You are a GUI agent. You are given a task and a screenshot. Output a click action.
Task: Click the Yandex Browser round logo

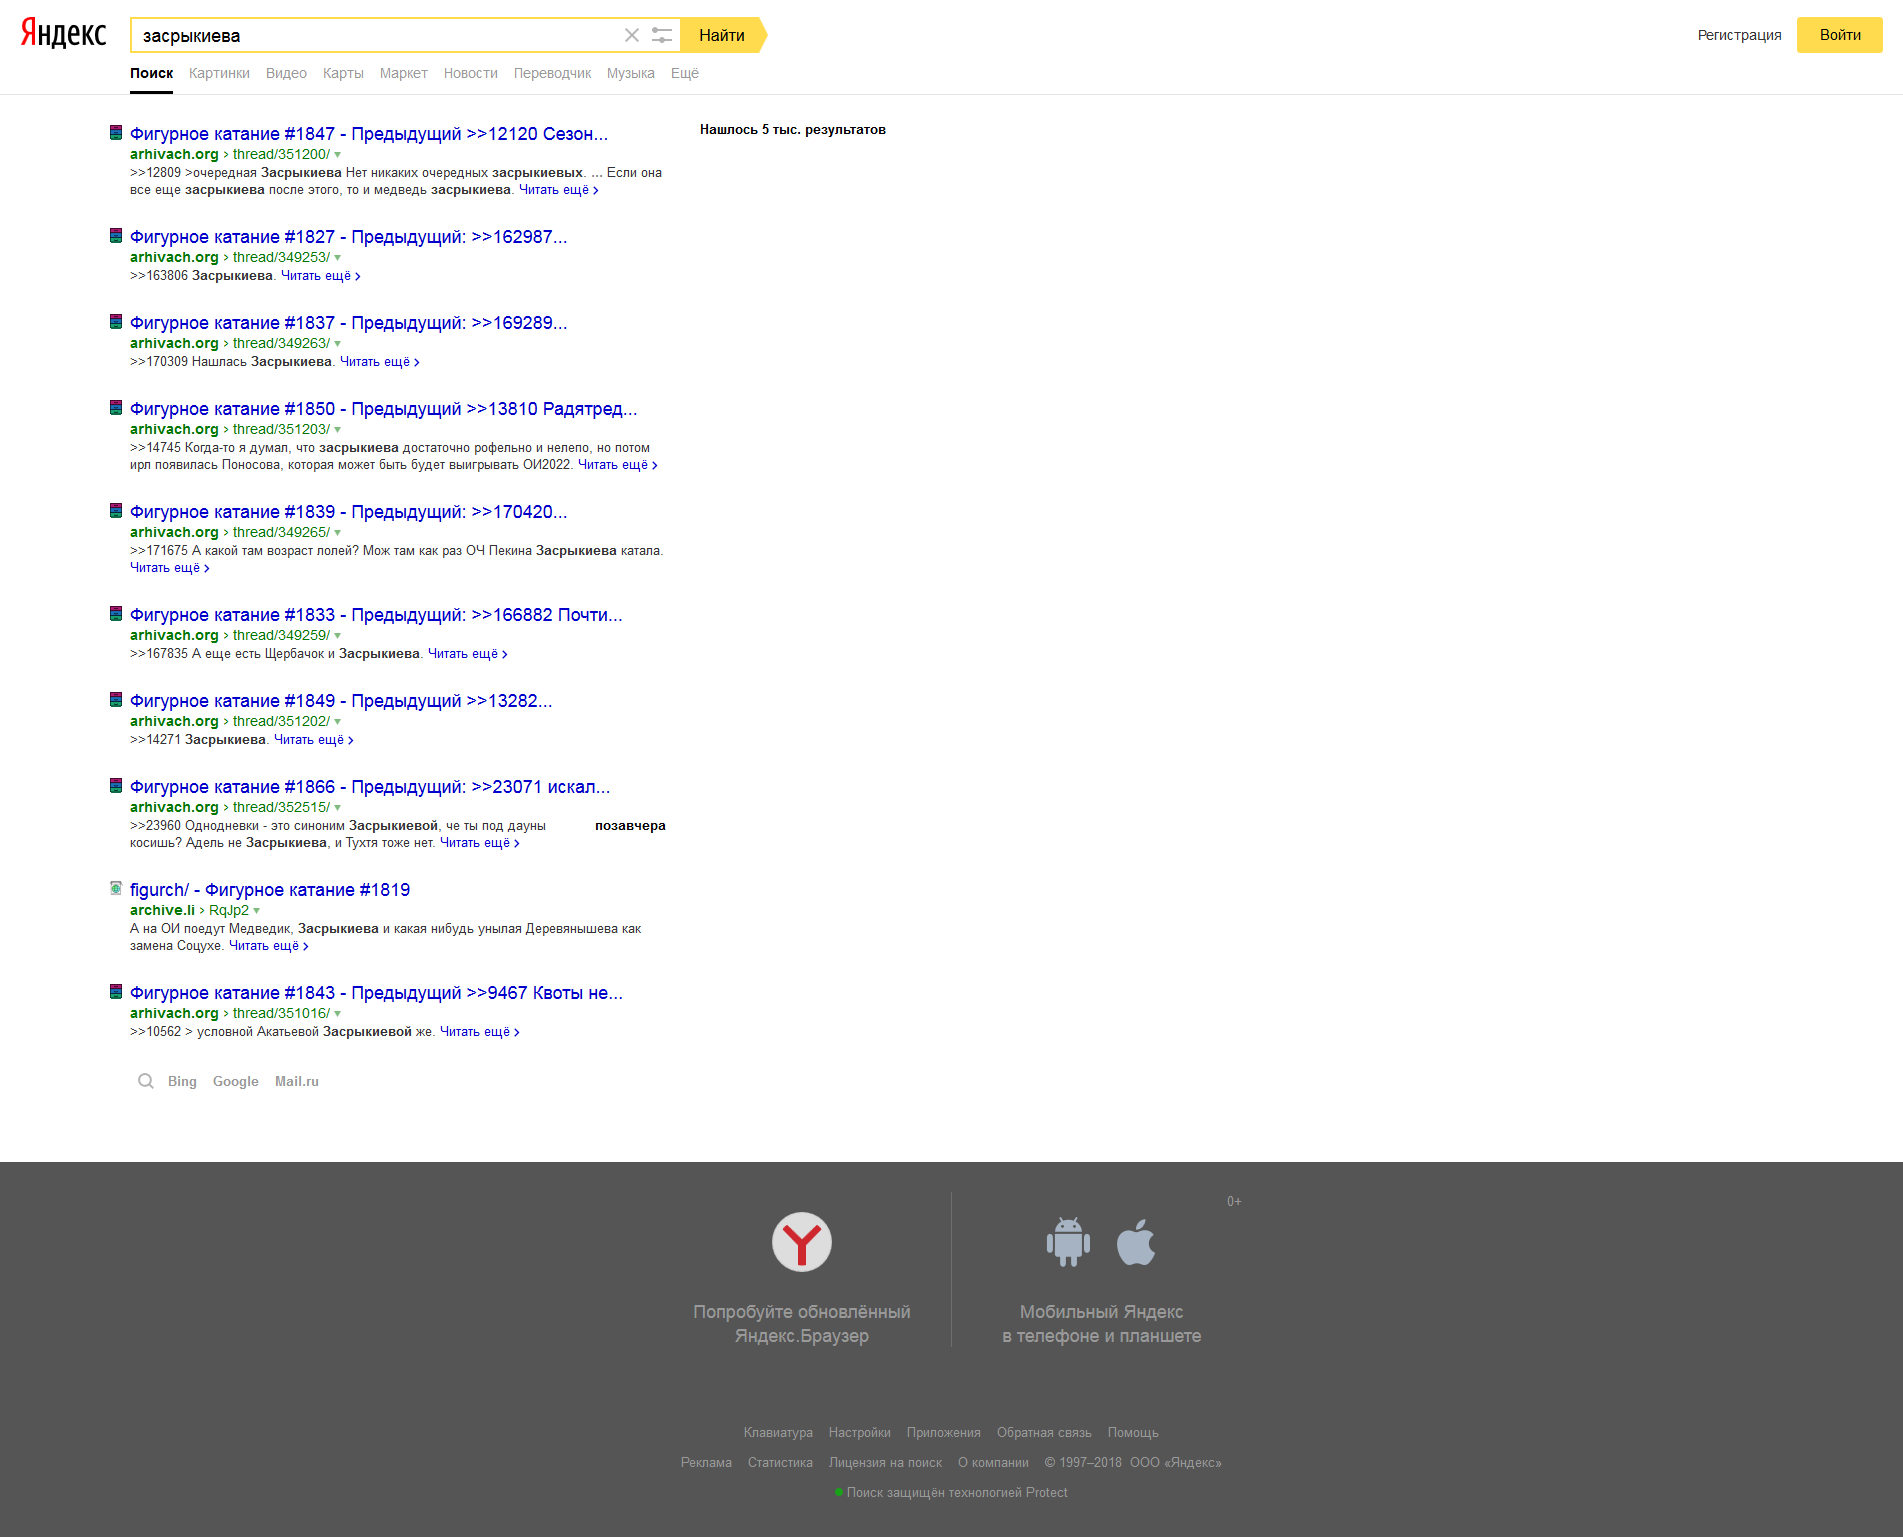coord(801,1242)
